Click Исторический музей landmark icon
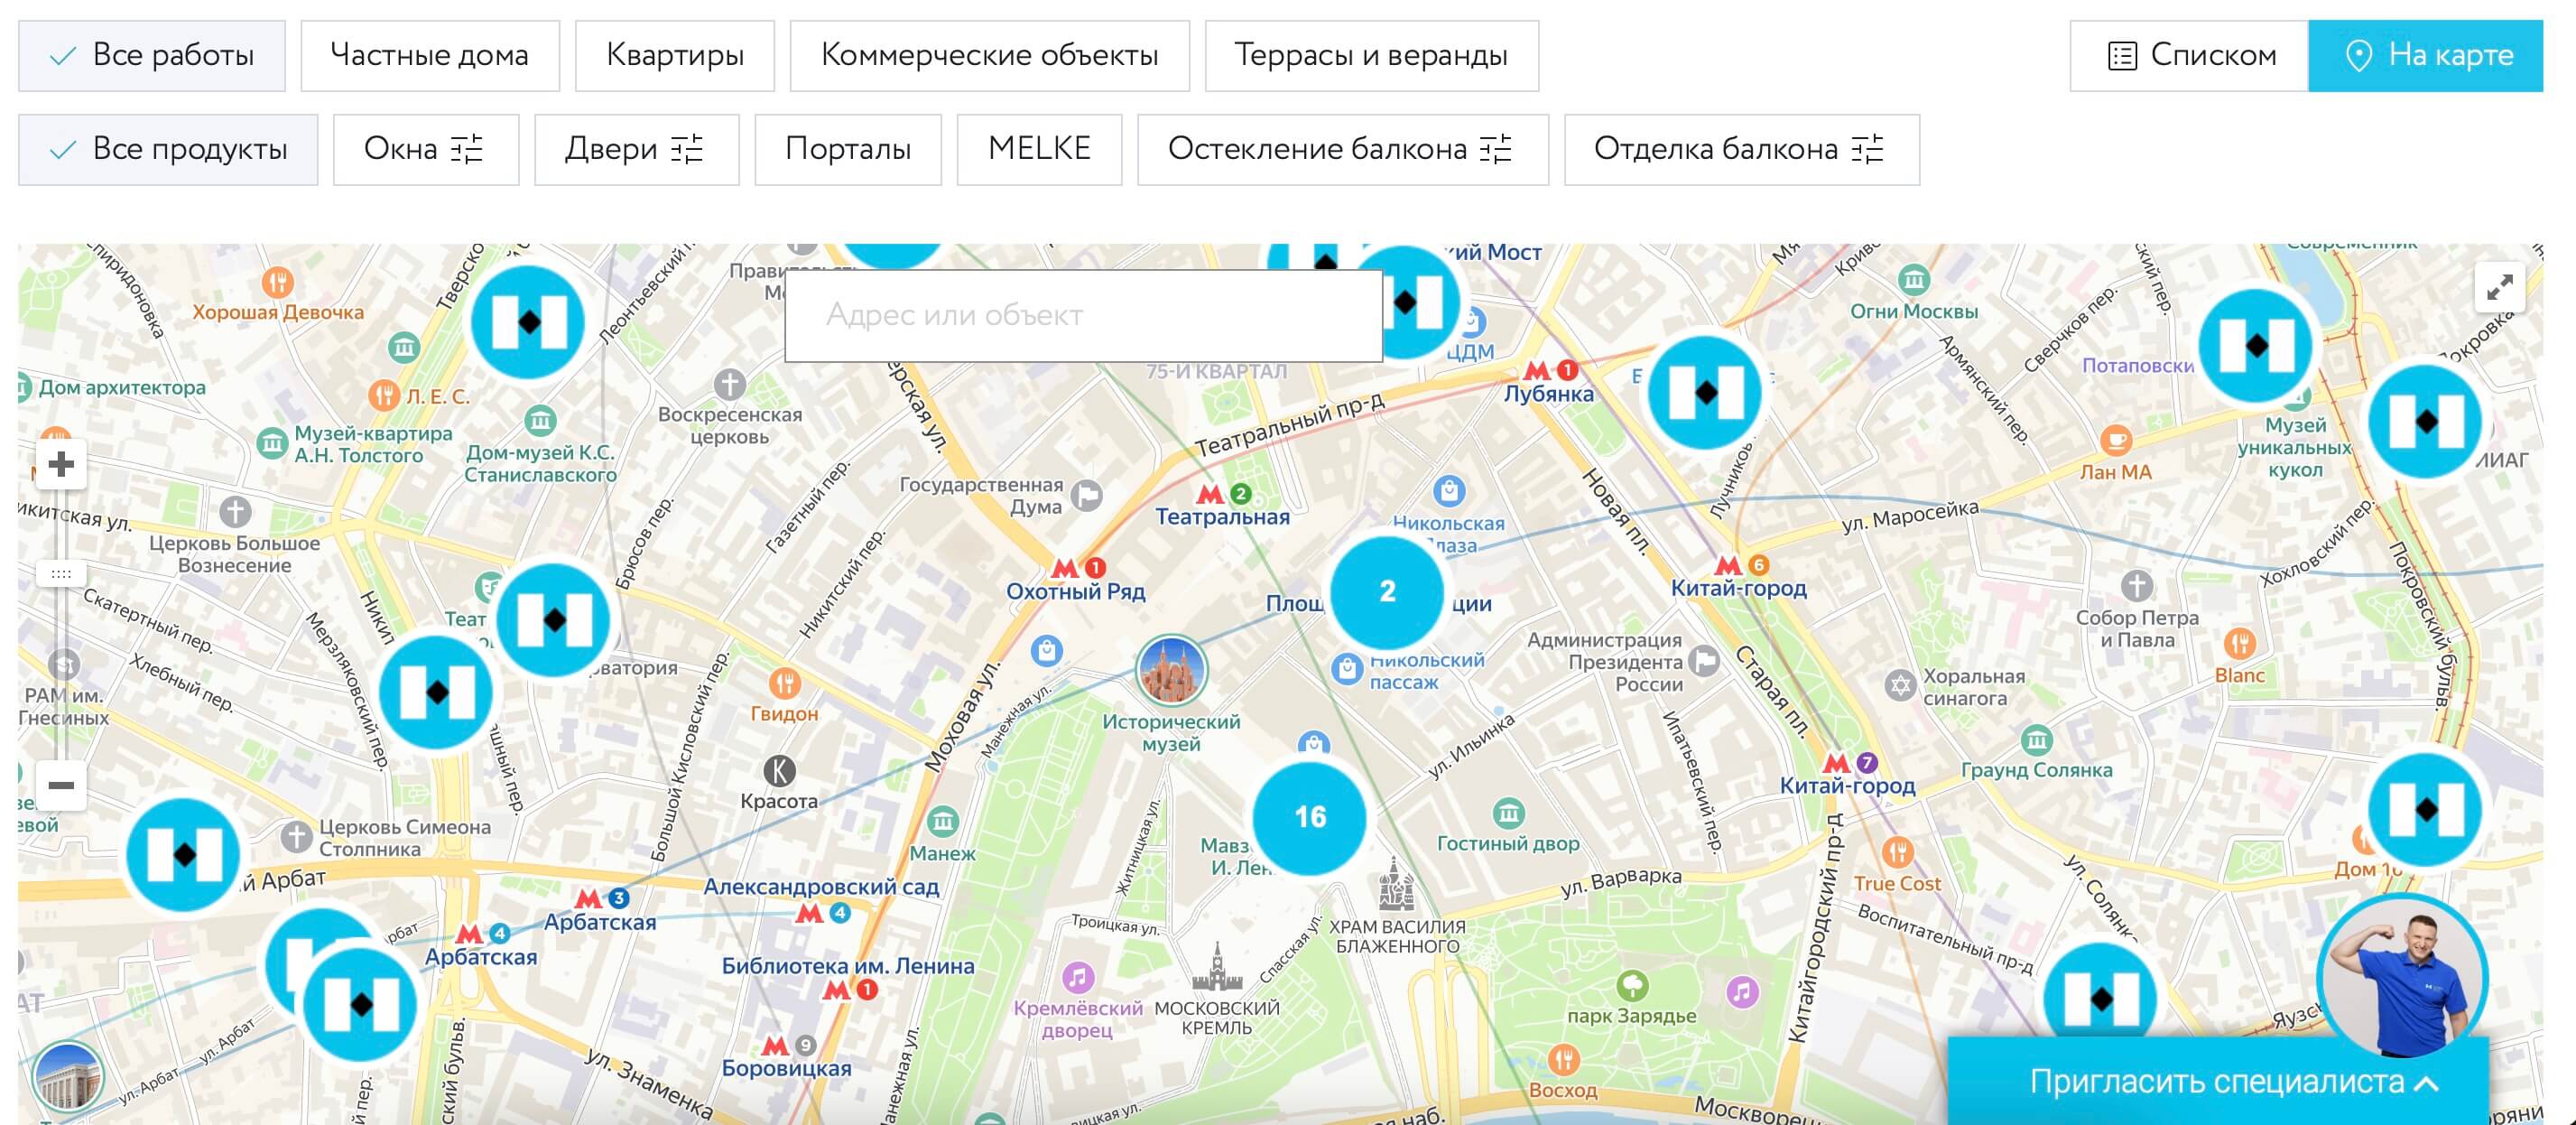 tap(1172, 670)
